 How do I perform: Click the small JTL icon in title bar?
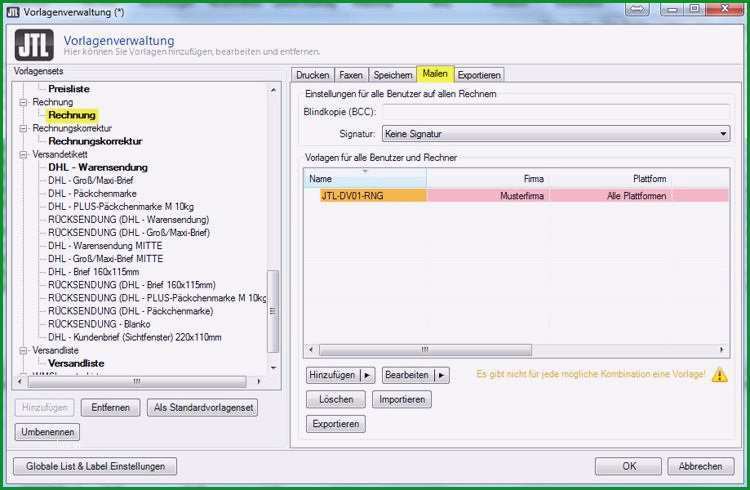click(13, 12)
